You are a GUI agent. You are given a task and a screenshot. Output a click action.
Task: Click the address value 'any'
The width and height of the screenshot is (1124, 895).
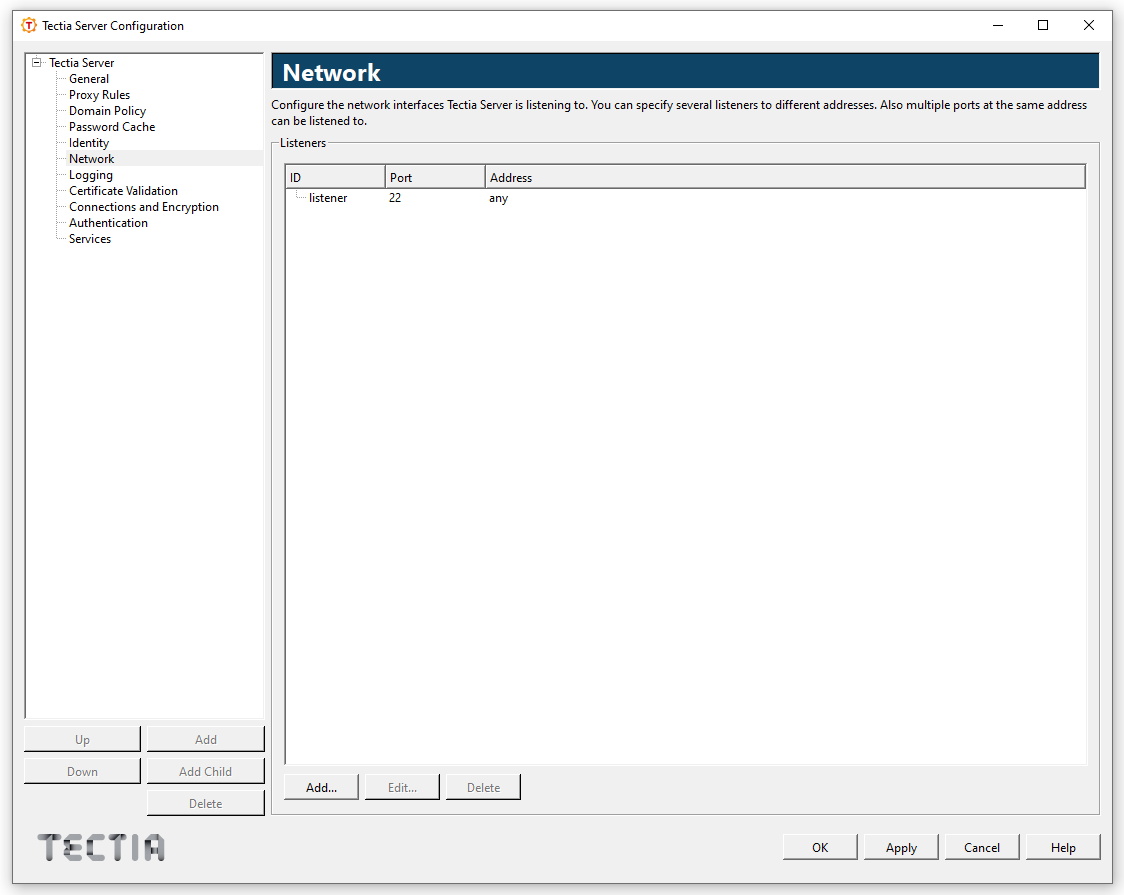click(498, 198)
